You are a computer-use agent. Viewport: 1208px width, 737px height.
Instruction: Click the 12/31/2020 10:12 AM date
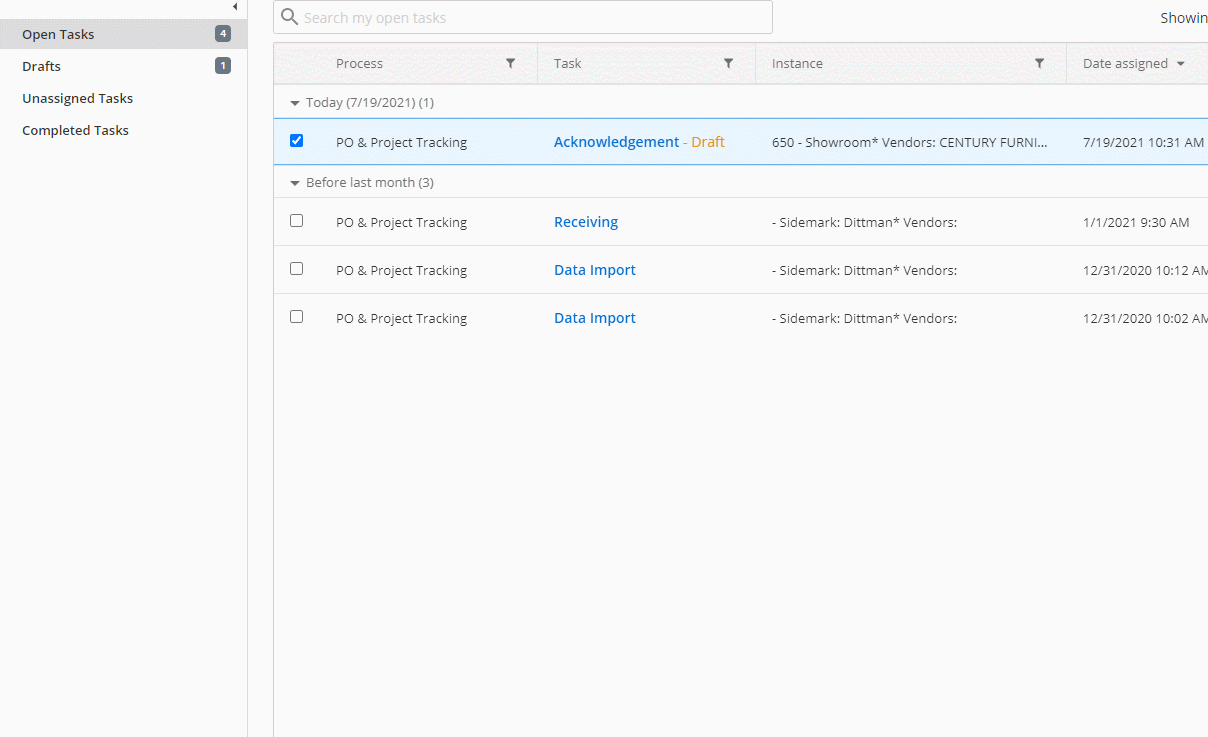1145,270
